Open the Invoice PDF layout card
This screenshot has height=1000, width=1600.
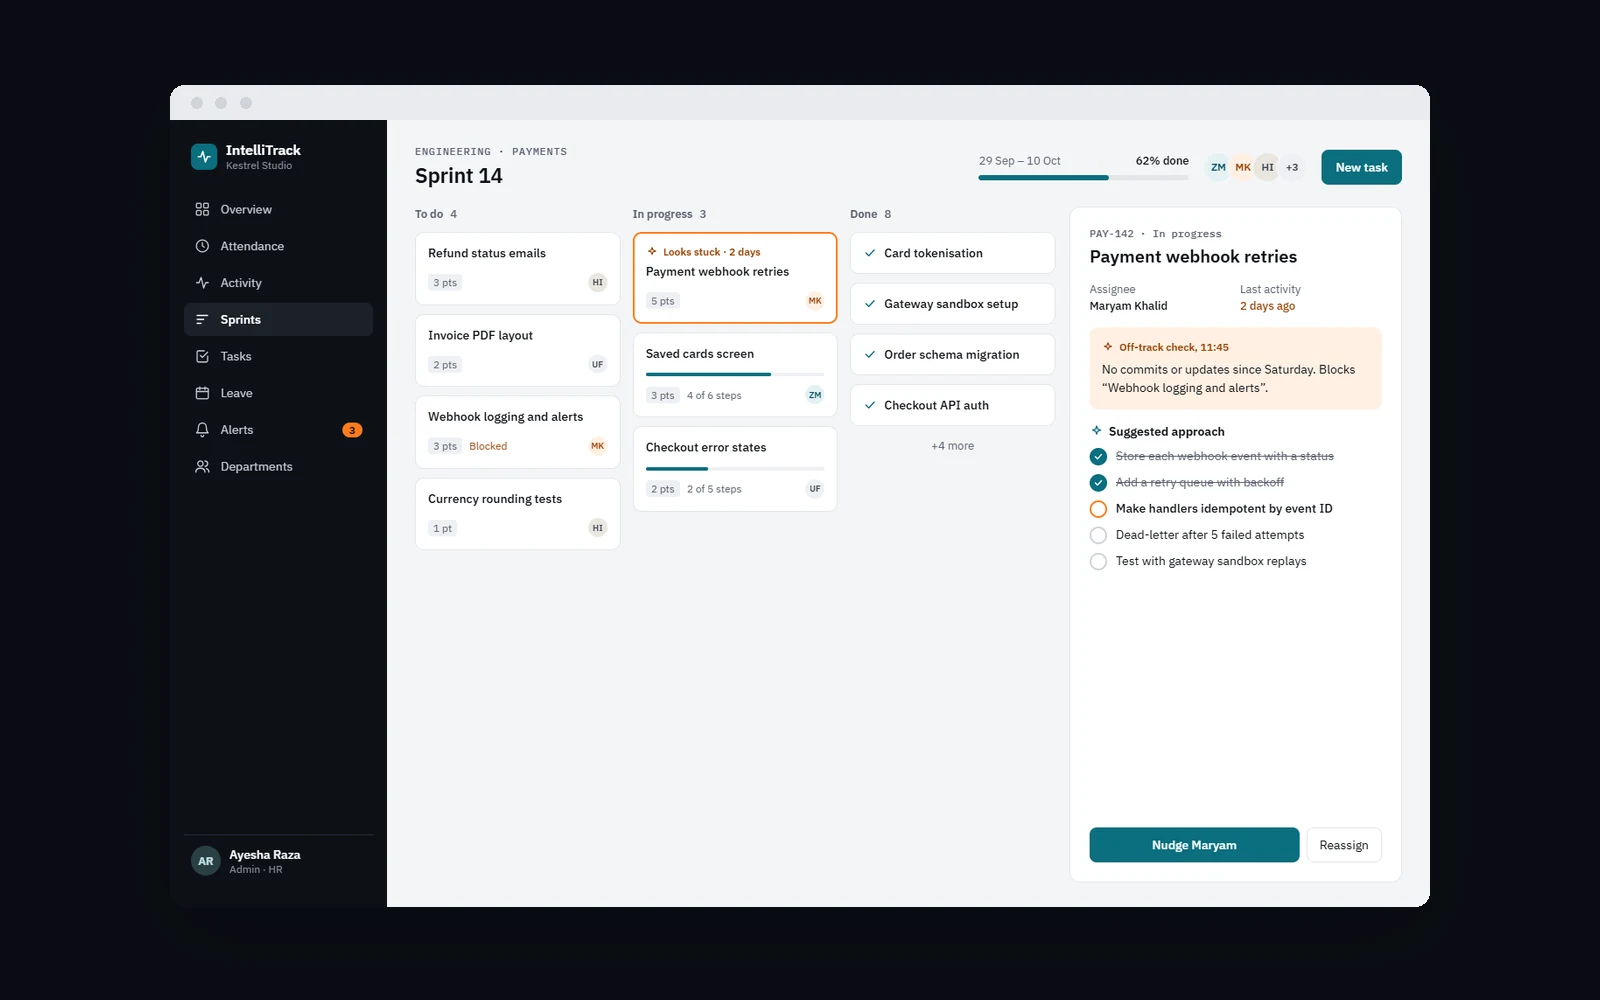point(517,350)
